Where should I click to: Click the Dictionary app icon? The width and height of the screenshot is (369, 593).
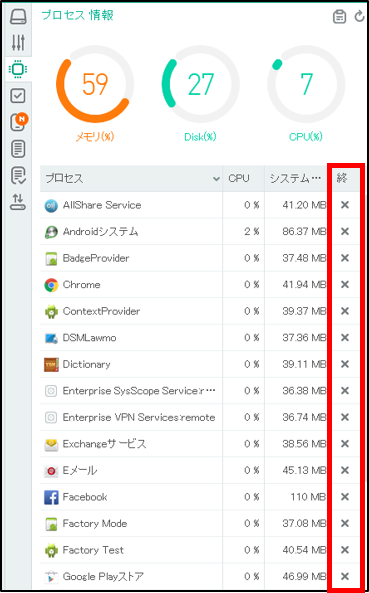(x=51, y=364)
